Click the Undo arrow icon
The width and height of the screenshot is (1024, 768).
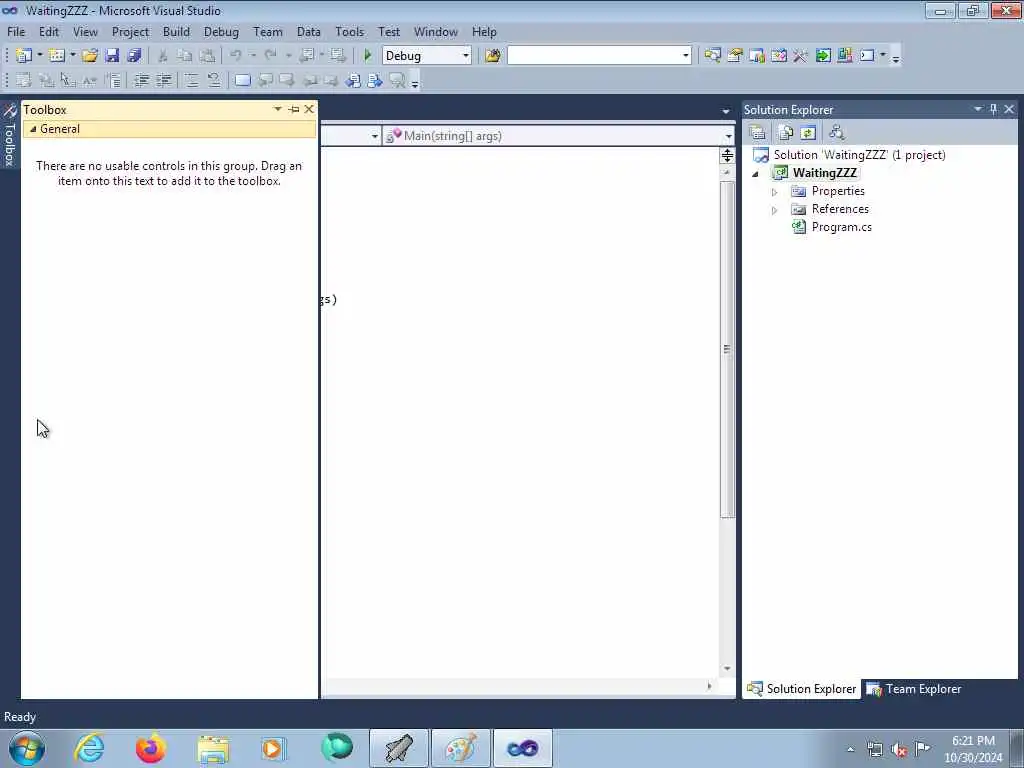pos(236,56)
